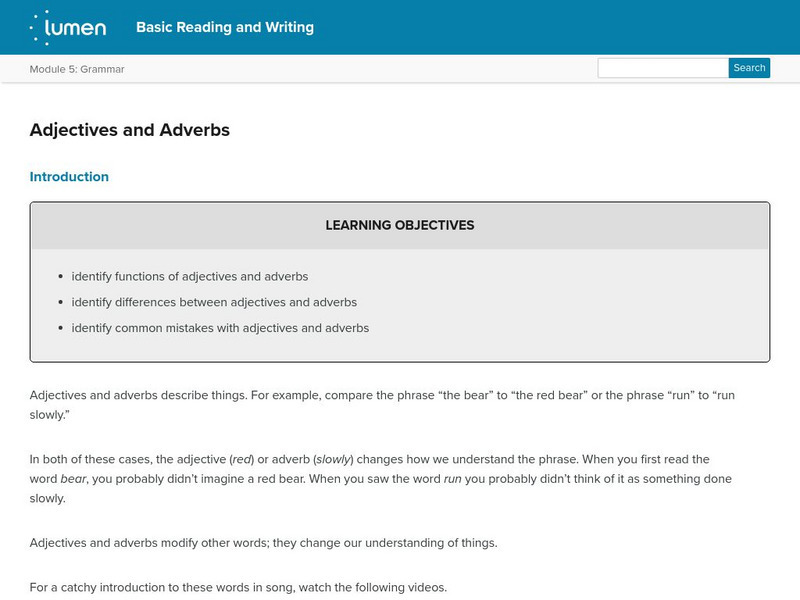Open the Basic Reading and Writing course title
Screen dimensions: 800x600
[225, 27]
